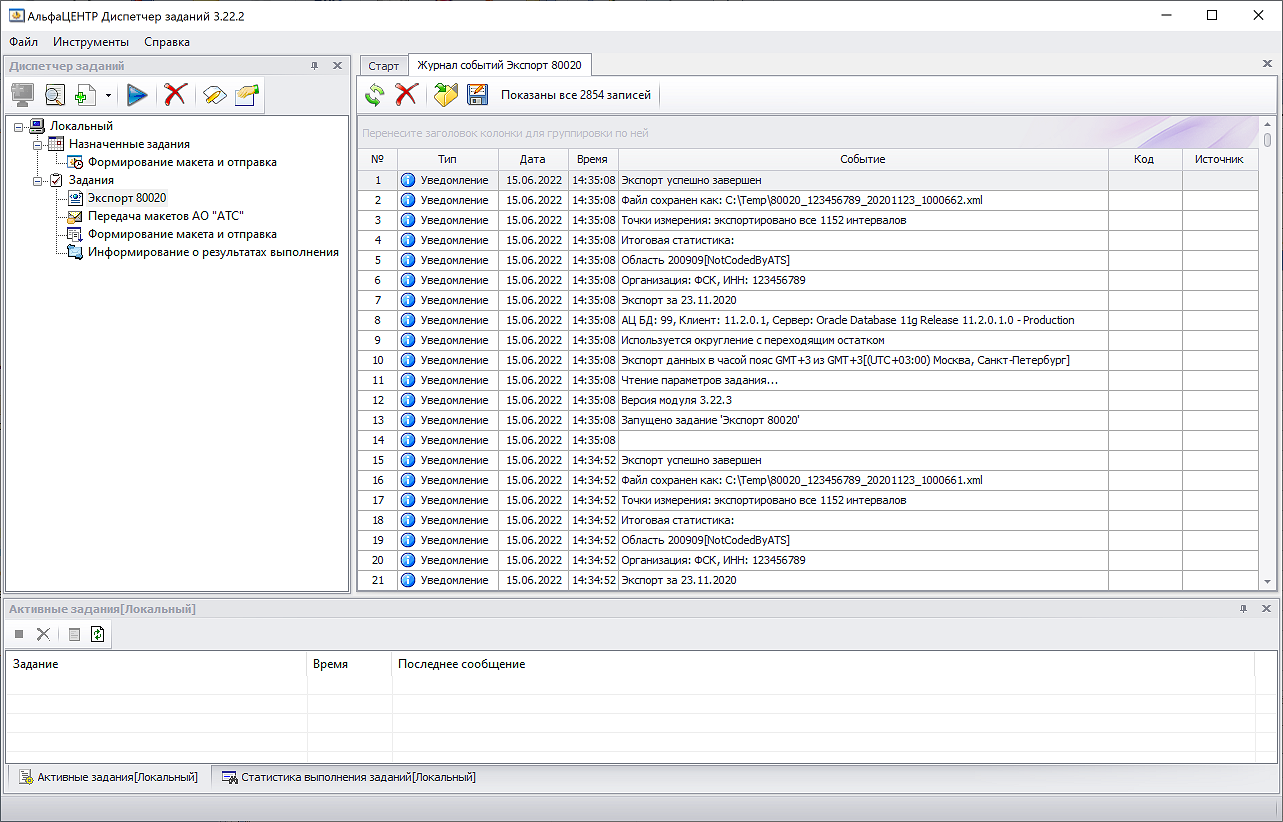The width and height of the screenshot is (1283, 822).
Task: Collapse the Задания tree node
Action: click(37, 180)
